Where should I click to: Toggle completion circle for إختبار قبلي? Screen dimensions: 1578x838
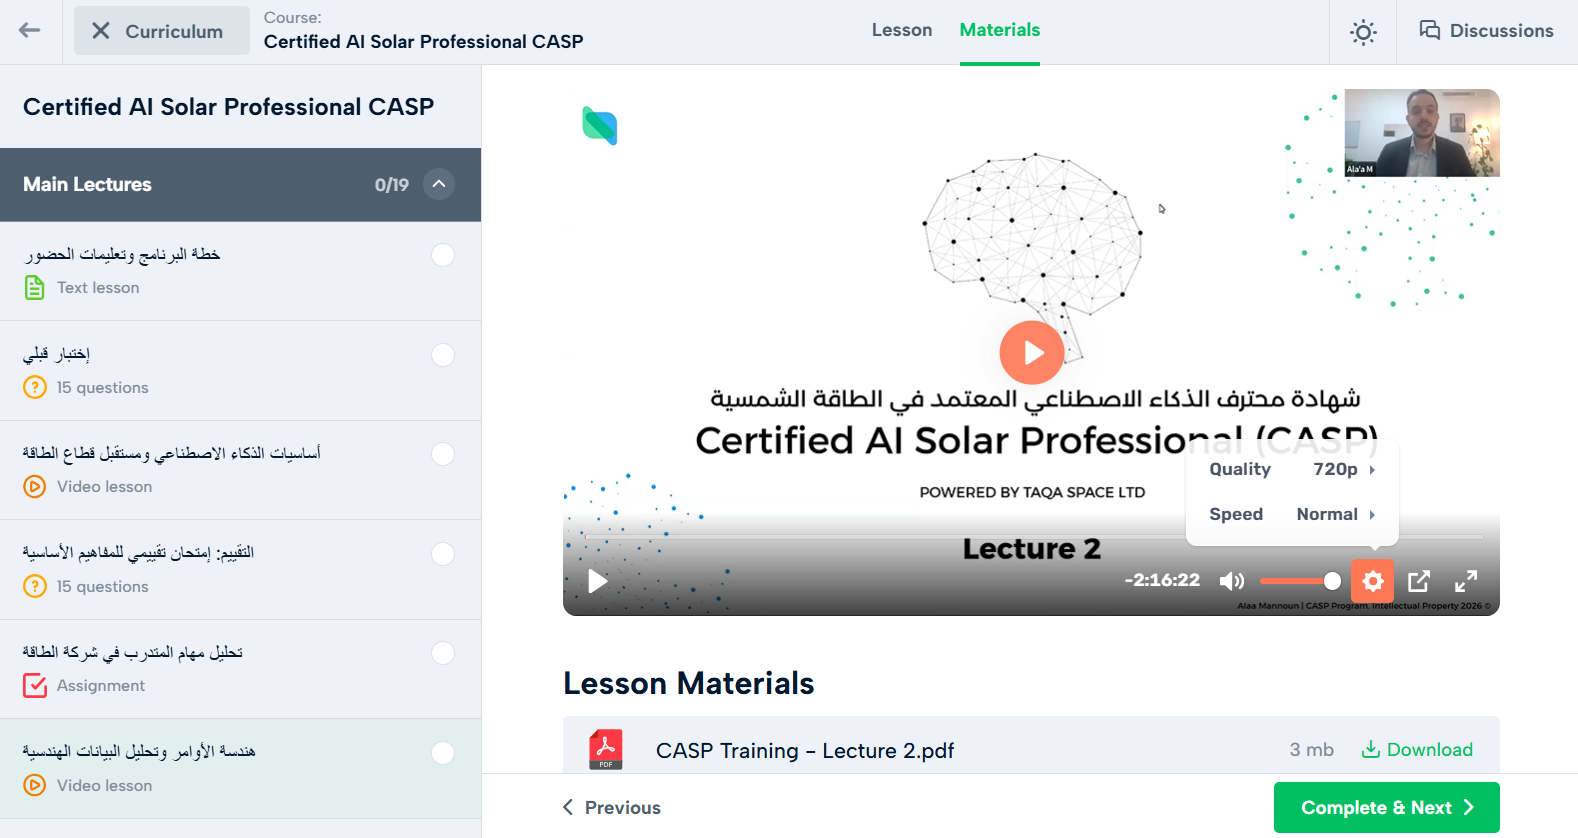click(x=443, y=355)
